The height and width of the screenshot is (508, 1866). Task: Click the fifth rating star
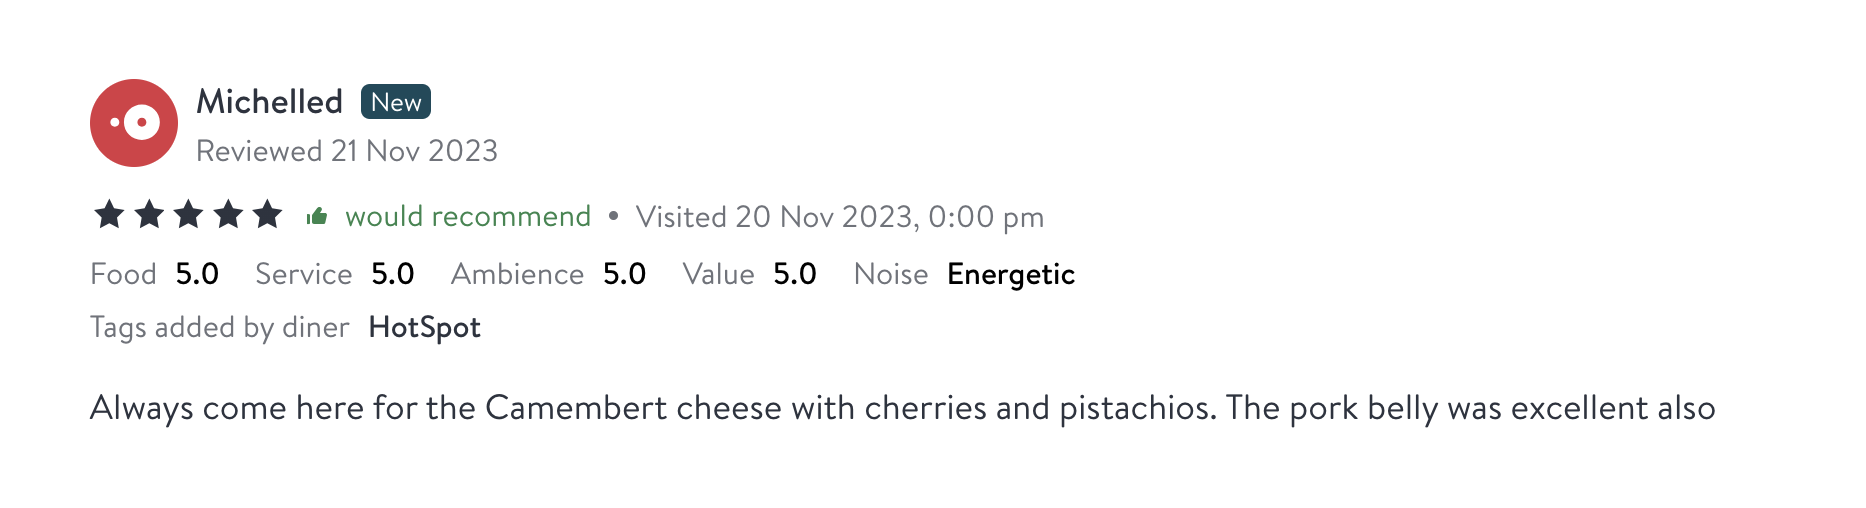coord(267,215)
